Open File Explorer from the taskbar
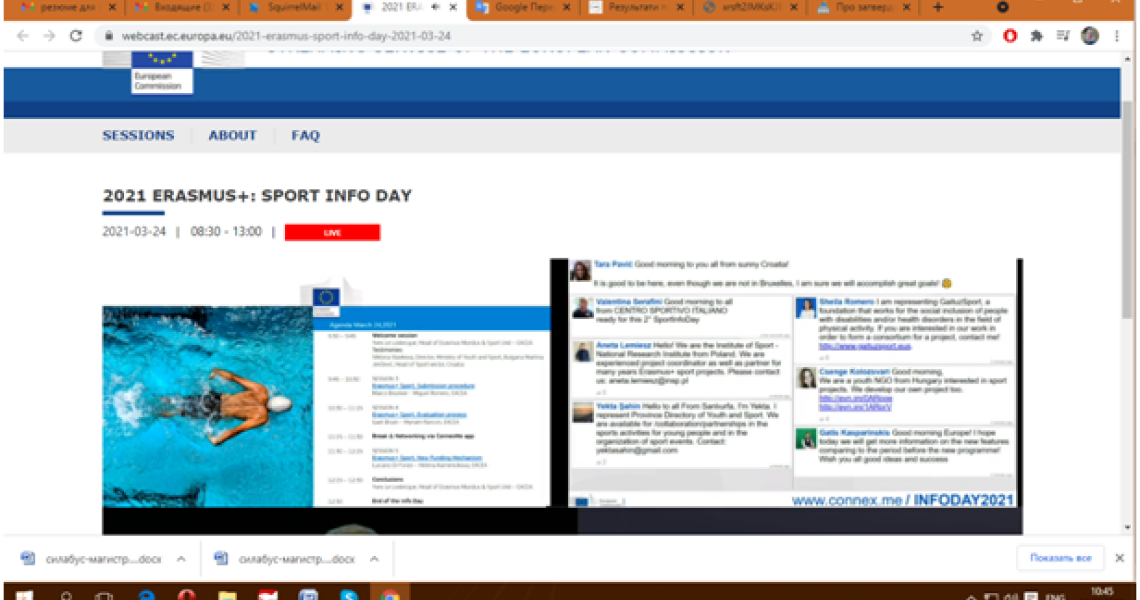This screenshot has width=1140, height=600. click(227, 594)
